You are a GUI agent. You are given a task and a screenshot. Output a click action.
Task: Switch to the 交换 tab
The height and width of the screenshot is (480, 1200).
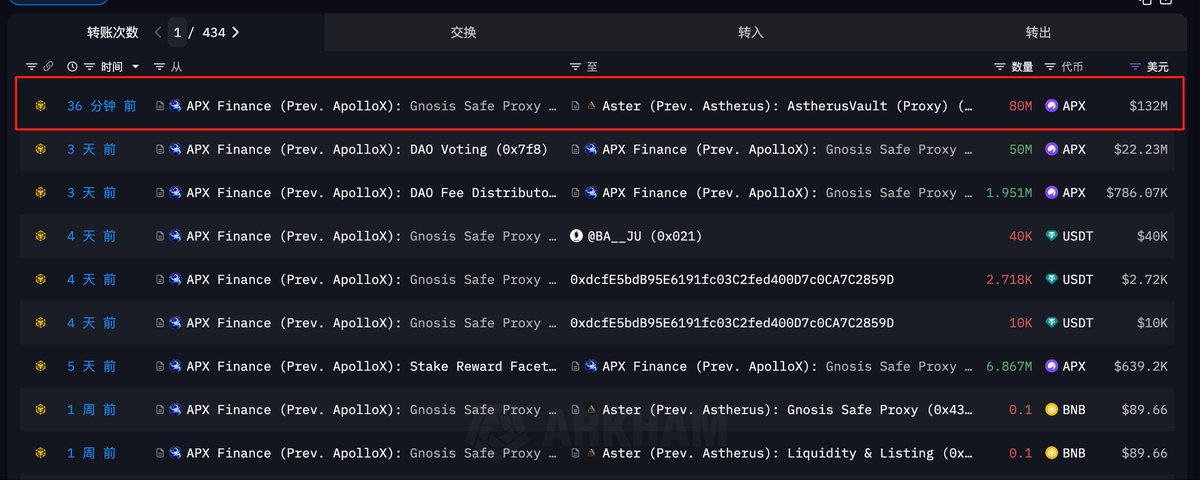pyautogui.click(x=463, y=33)
